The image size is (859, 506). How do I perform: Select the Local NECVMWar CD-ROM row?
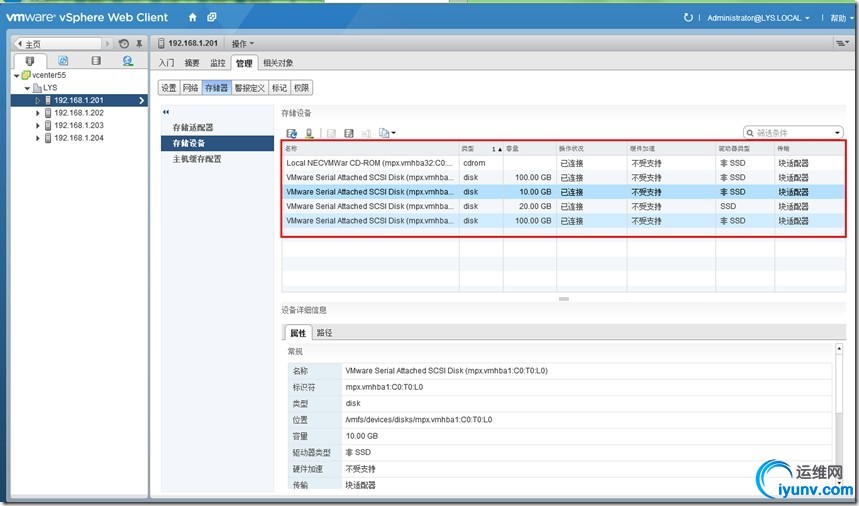pyautogui.click(x=563, y=163)
